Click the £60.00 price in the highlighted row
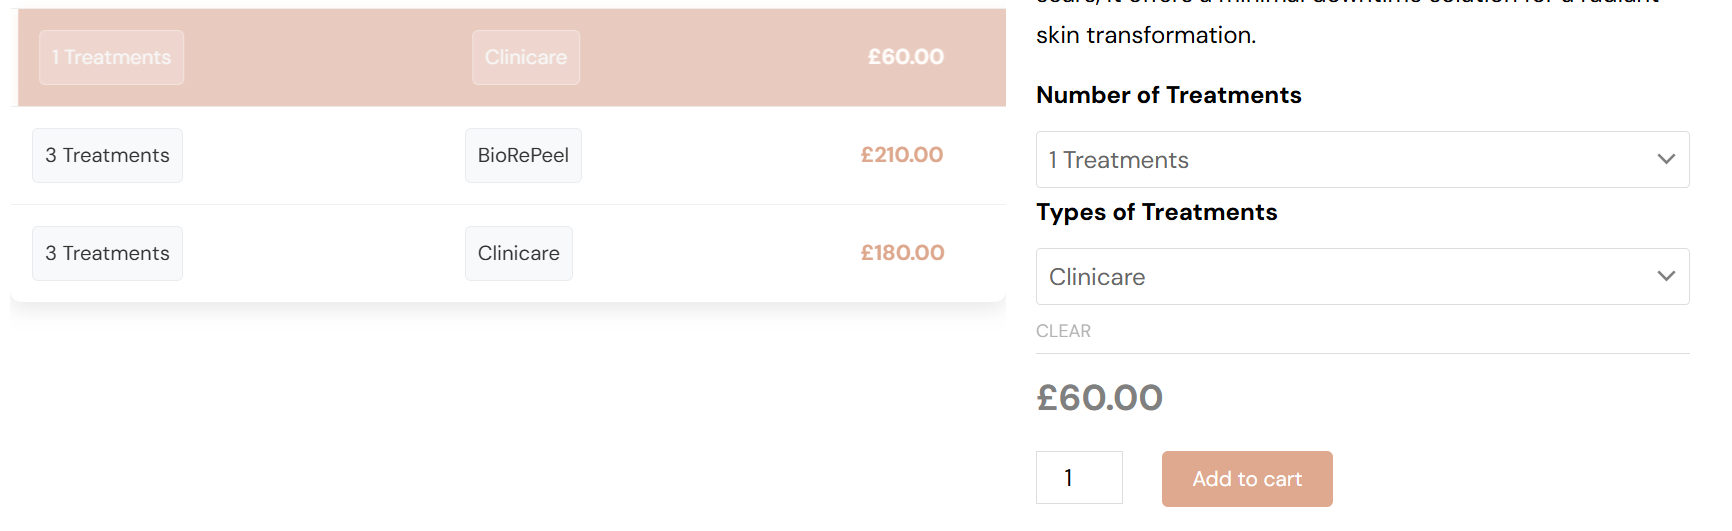Image resolution: width=1732 pixels, height=531 pixels. [905, 57]
